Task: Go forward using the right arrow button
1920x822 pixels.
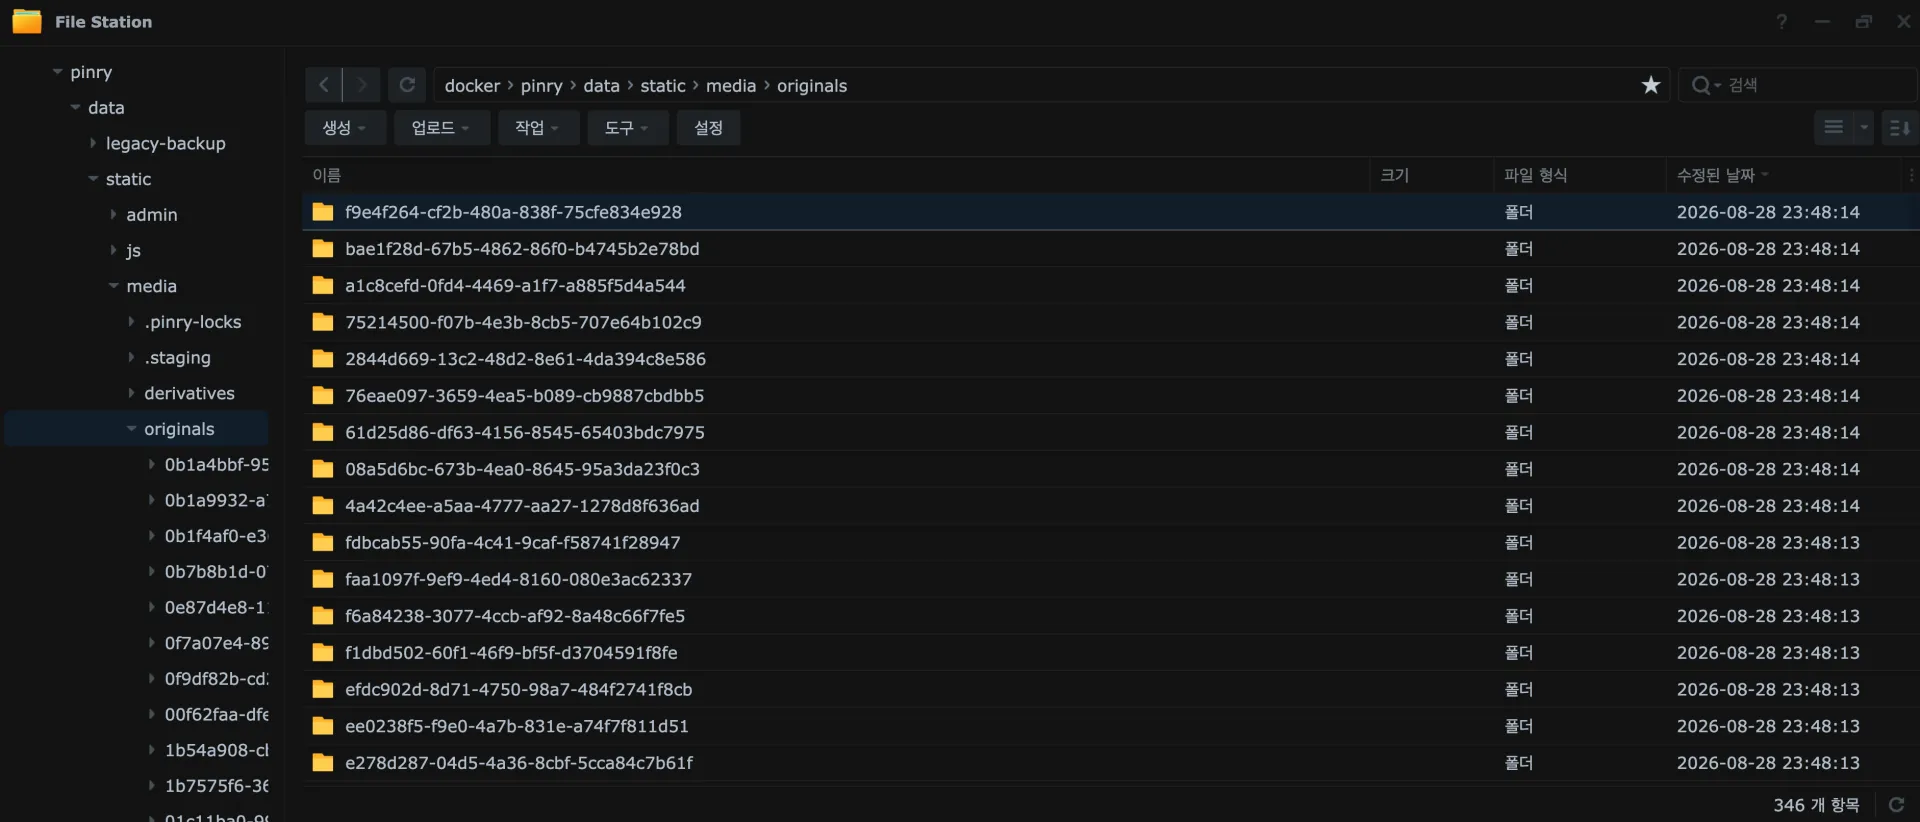Action: [362, 85]
